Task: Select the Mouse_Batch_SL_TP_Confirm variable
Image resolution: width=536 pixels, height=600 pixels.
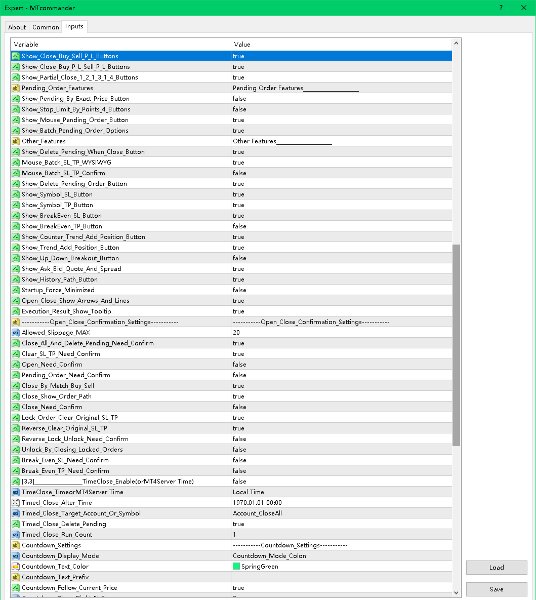Action: coord(63,173)
